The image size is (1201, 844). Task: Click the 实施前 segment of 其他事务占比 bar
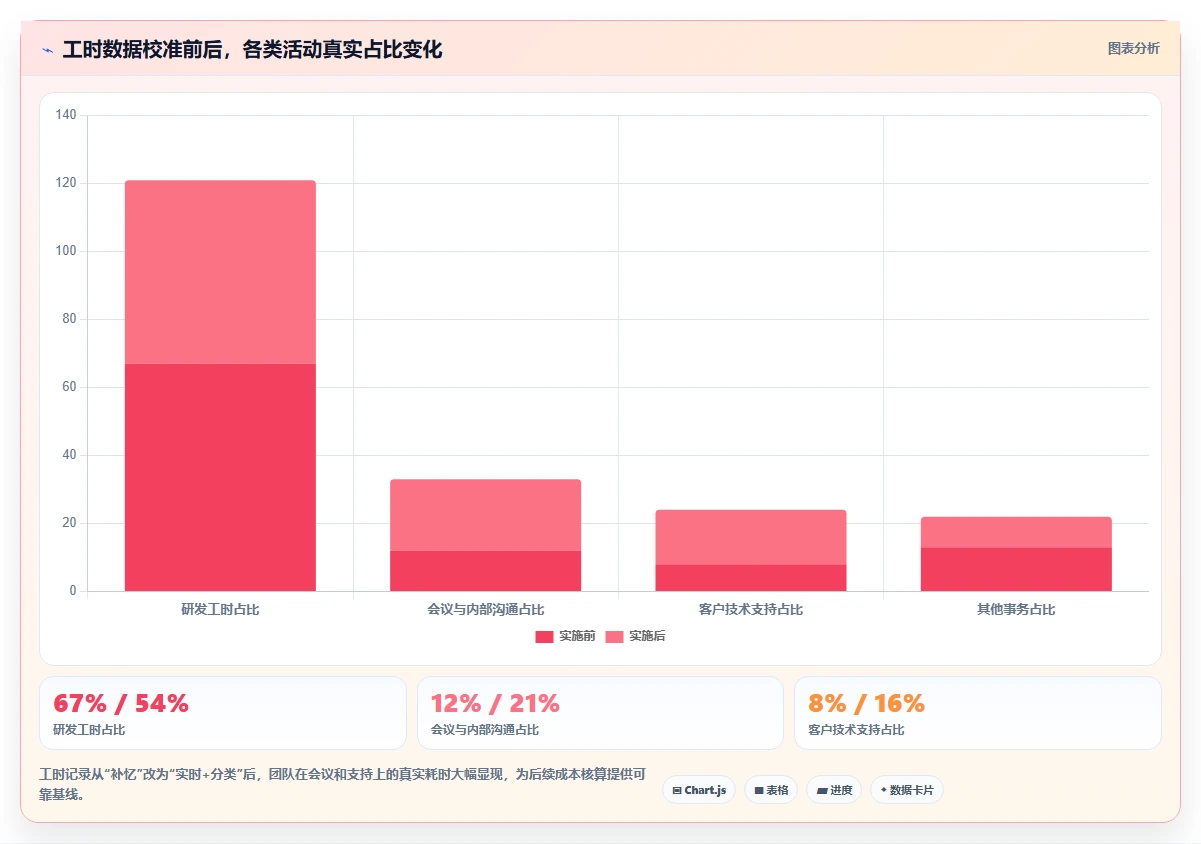[x=1016, y=569]
